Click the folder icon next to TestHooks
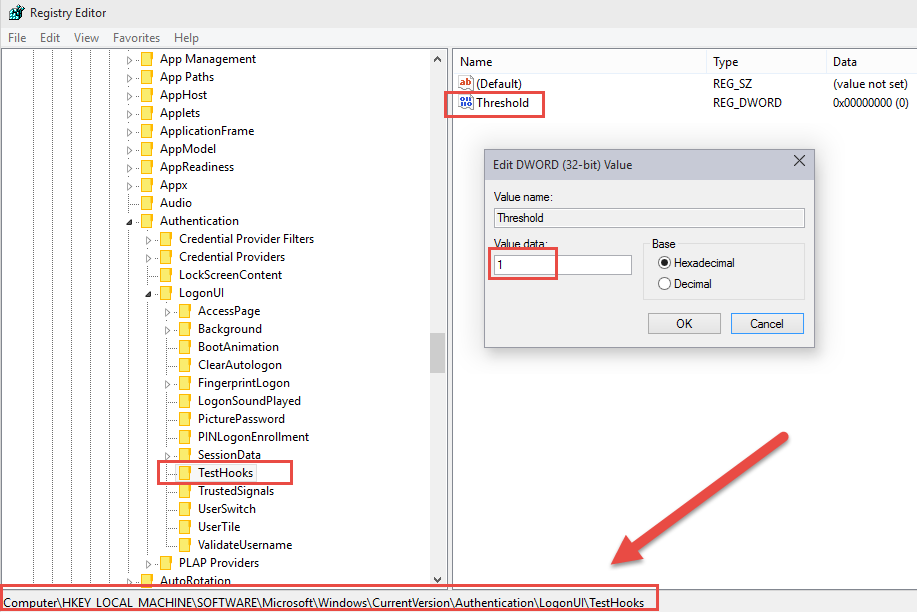The width and height of the screenshot is (917, 612). point(185,473)
